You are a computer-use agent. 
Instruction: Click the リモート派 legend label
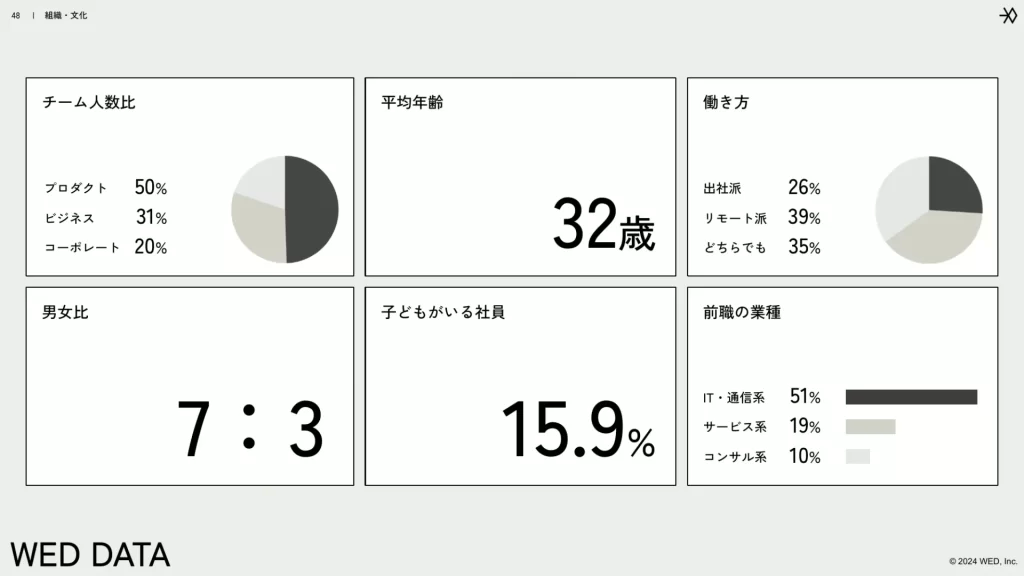pos(735,218)
